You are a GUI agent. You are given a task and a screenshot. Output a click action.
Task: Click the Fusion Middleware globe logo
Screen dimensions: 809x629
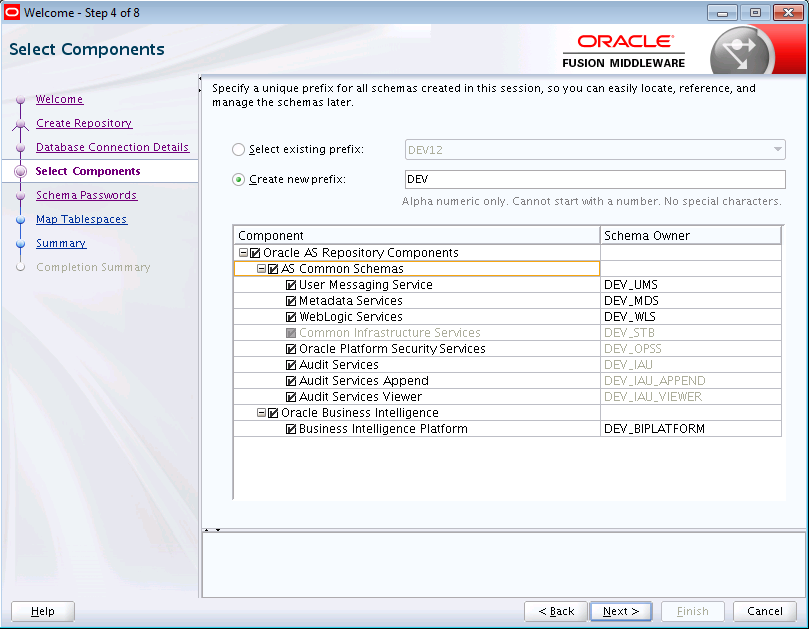coord(741,52)
